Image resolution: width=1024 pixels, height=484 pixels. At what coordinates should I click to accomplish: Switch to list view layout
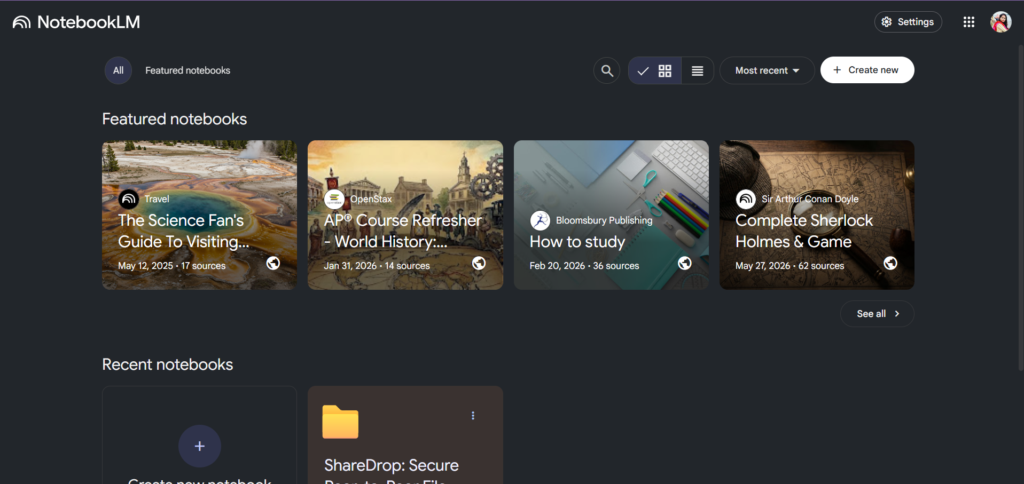(x=697, y=71)
